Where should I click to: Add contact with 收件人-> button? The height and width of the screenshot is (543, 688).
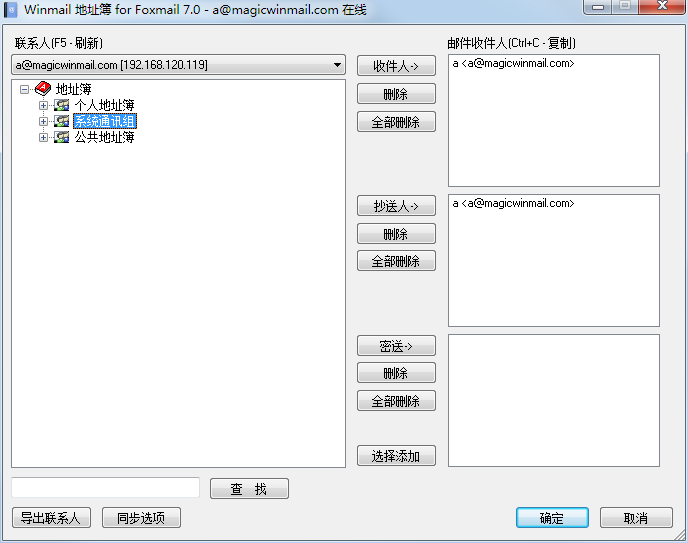click(x=396, y=66)
